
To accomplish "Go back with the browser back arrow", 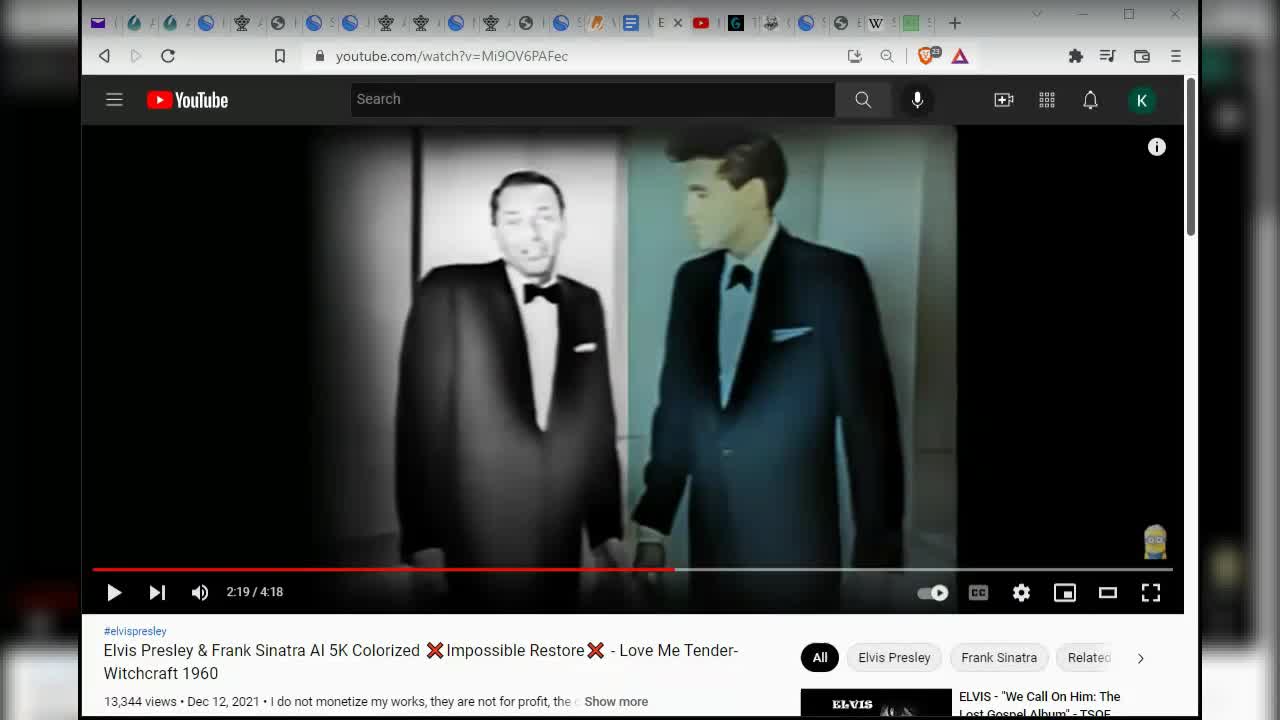I will (x=104, y=56).
